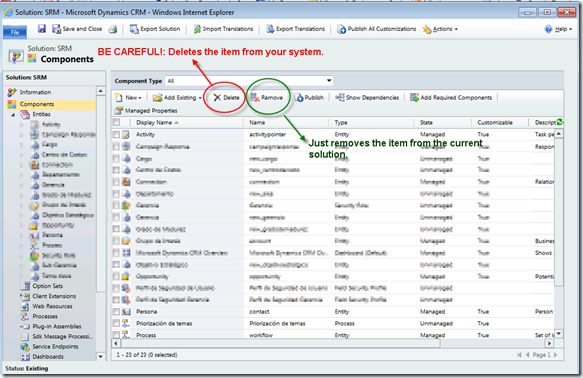Click Import Translations

(223, 29)
